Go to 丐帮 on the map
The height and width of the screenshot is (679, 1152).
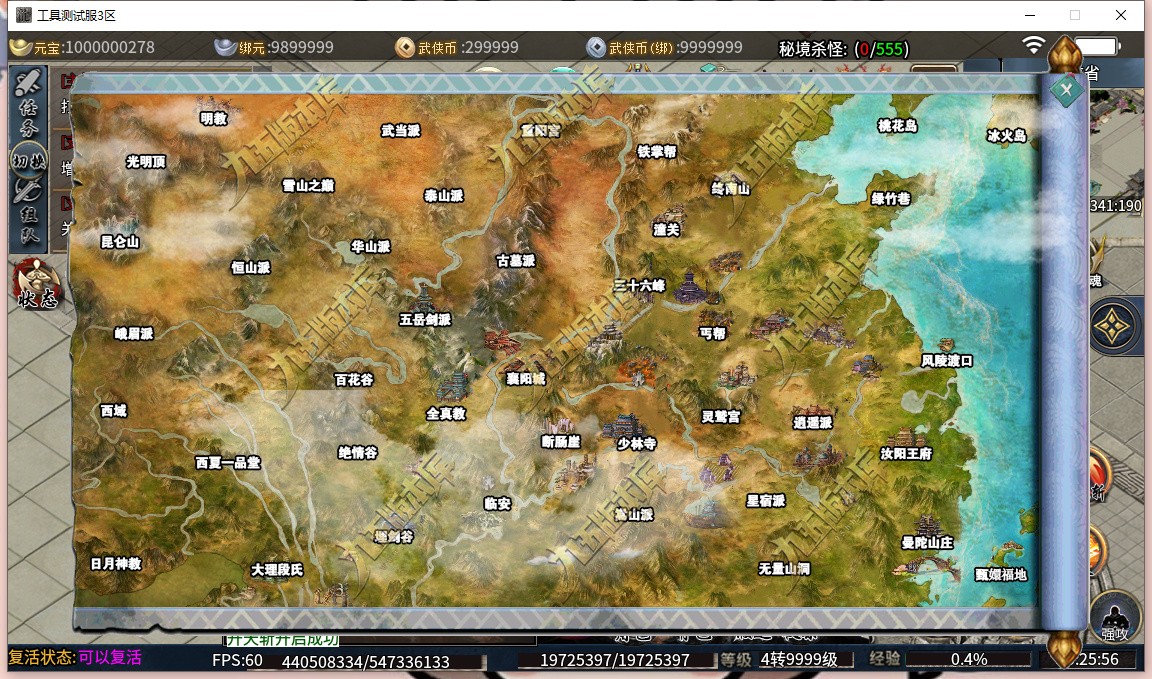click(x=713, y=334)
